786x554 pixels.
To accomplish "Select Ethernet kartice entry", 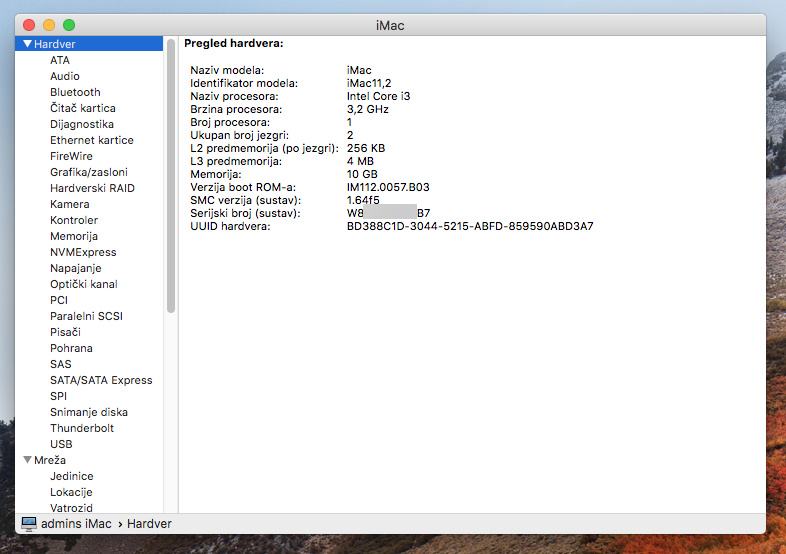I will point(92,140).
